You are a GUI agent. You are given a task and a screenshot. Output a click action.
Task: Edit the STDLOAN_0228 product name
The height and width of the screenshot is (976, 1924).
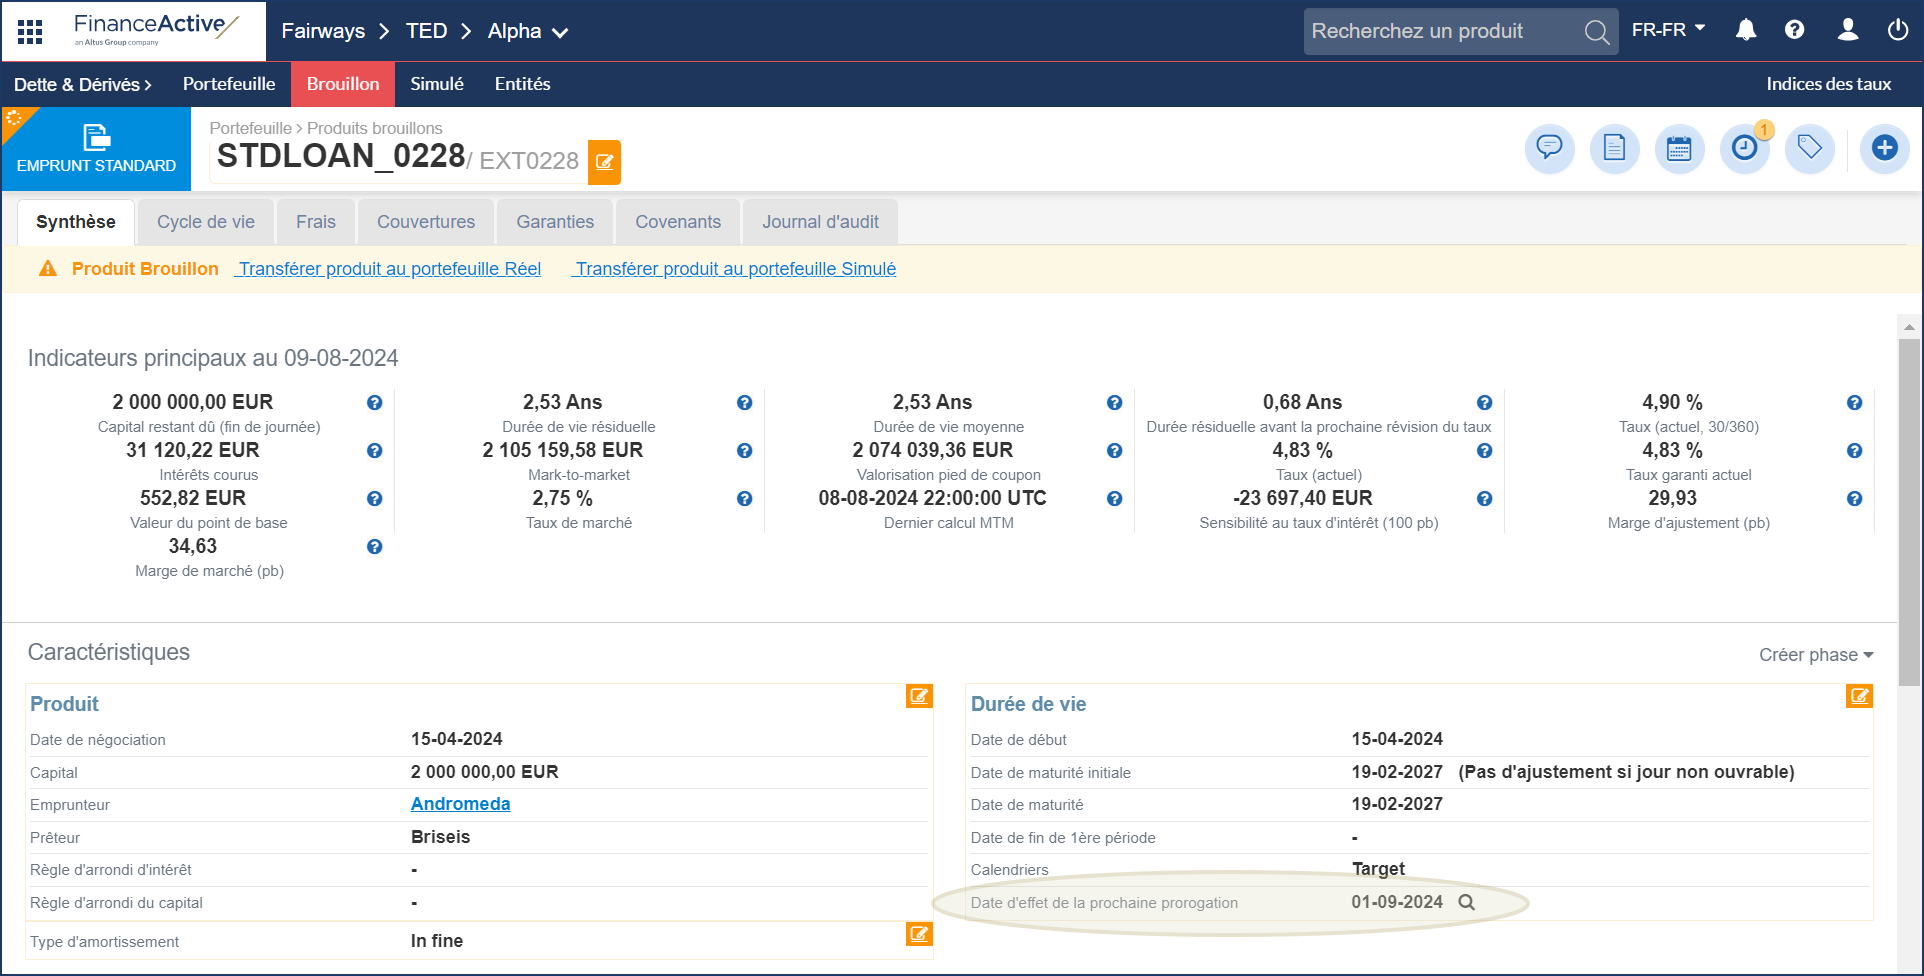tap(604, 162)
